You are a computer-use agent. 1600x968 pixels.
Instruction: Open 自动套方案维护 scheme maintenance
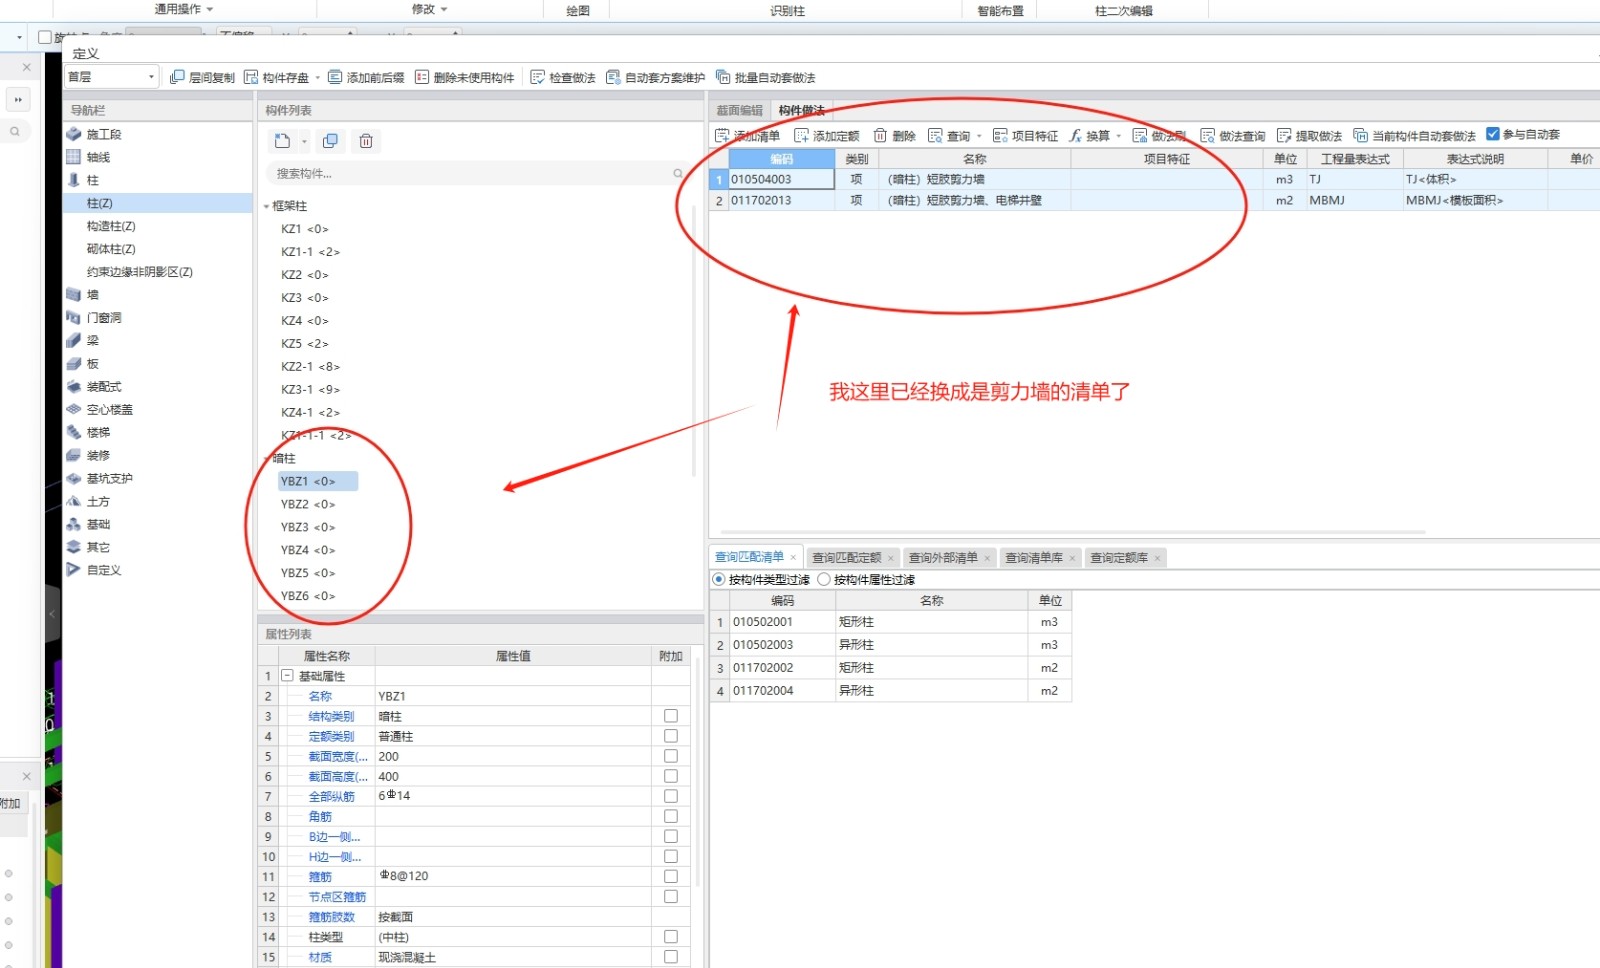(x=656, y=77)
